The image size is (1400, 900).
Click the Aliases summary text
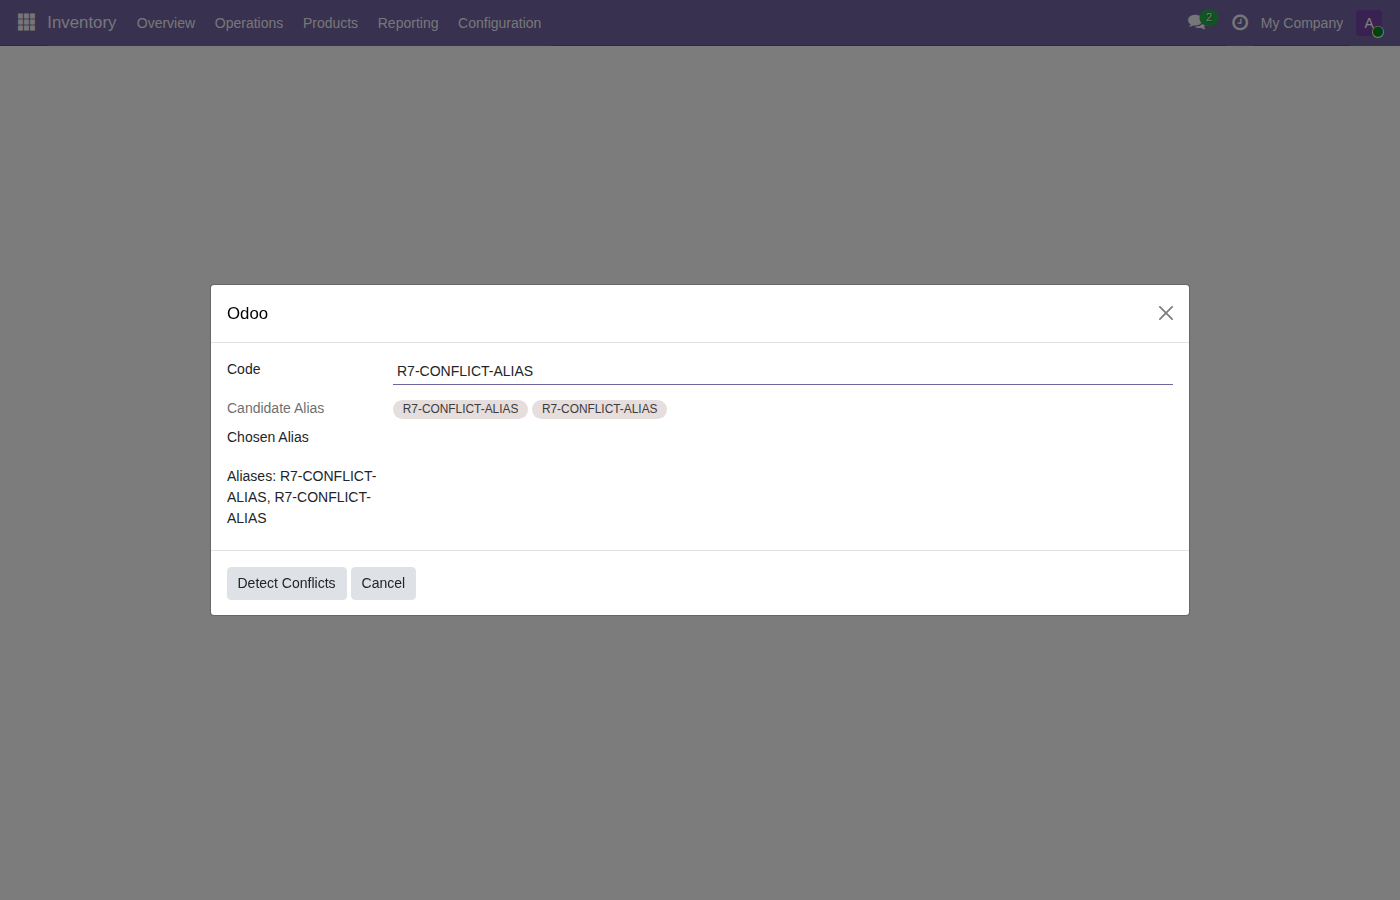pos(302,497)
